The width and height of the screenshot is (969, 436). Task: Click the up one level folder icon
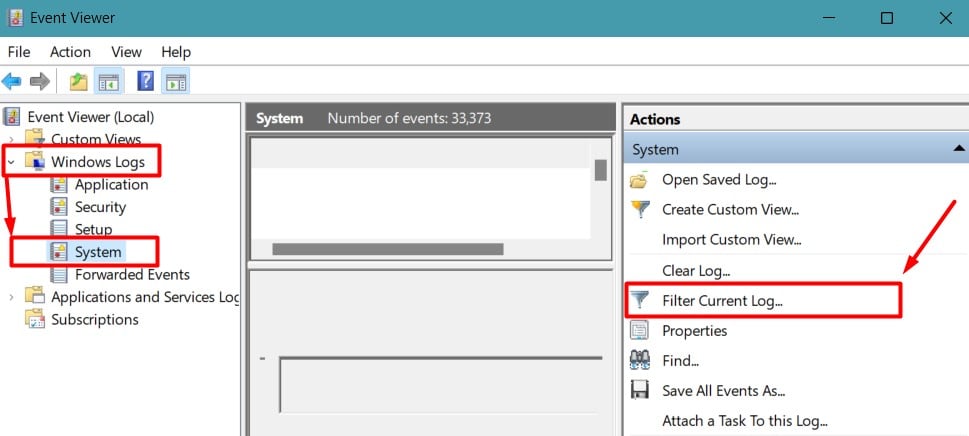[x=78, y=81]
